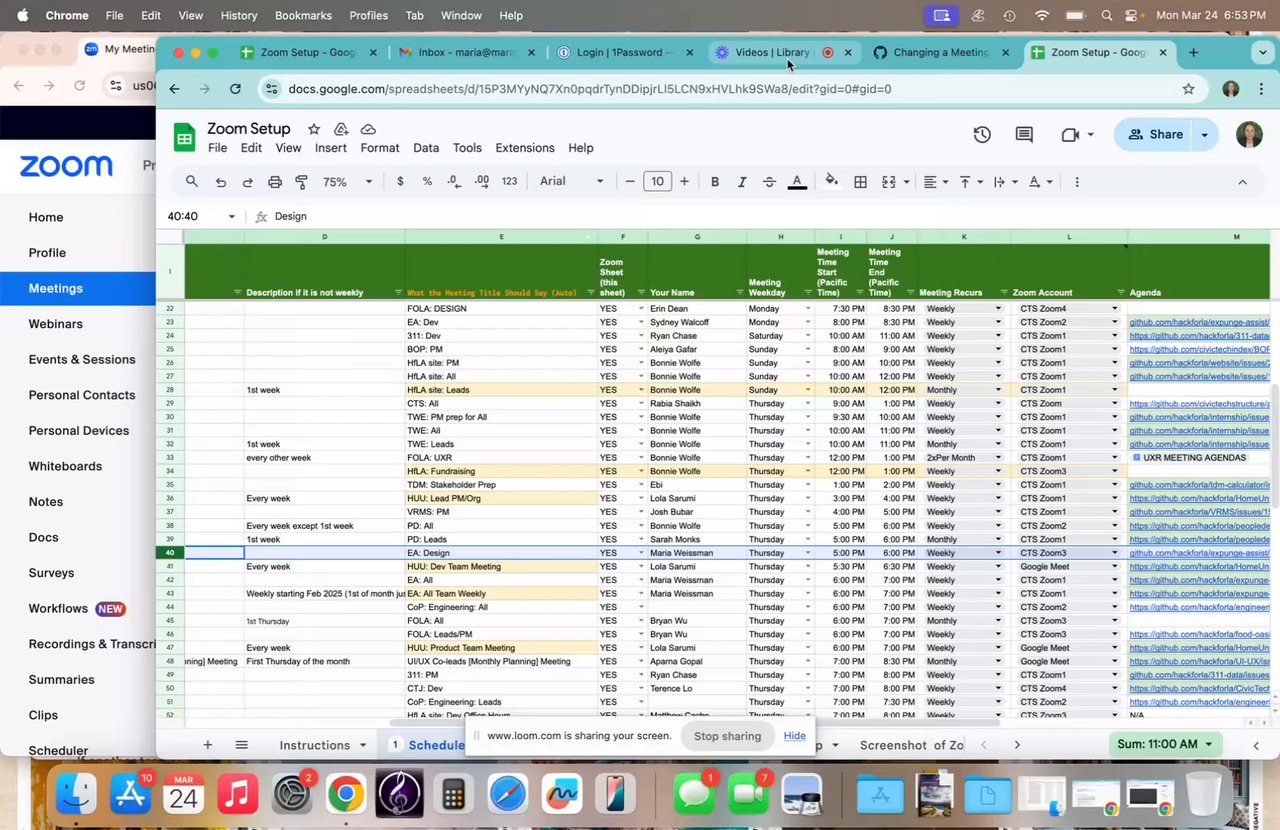This screenshot has width=1280, height=830.
Task: Open the horizontal align dropdown
Action: click(936, 182)
